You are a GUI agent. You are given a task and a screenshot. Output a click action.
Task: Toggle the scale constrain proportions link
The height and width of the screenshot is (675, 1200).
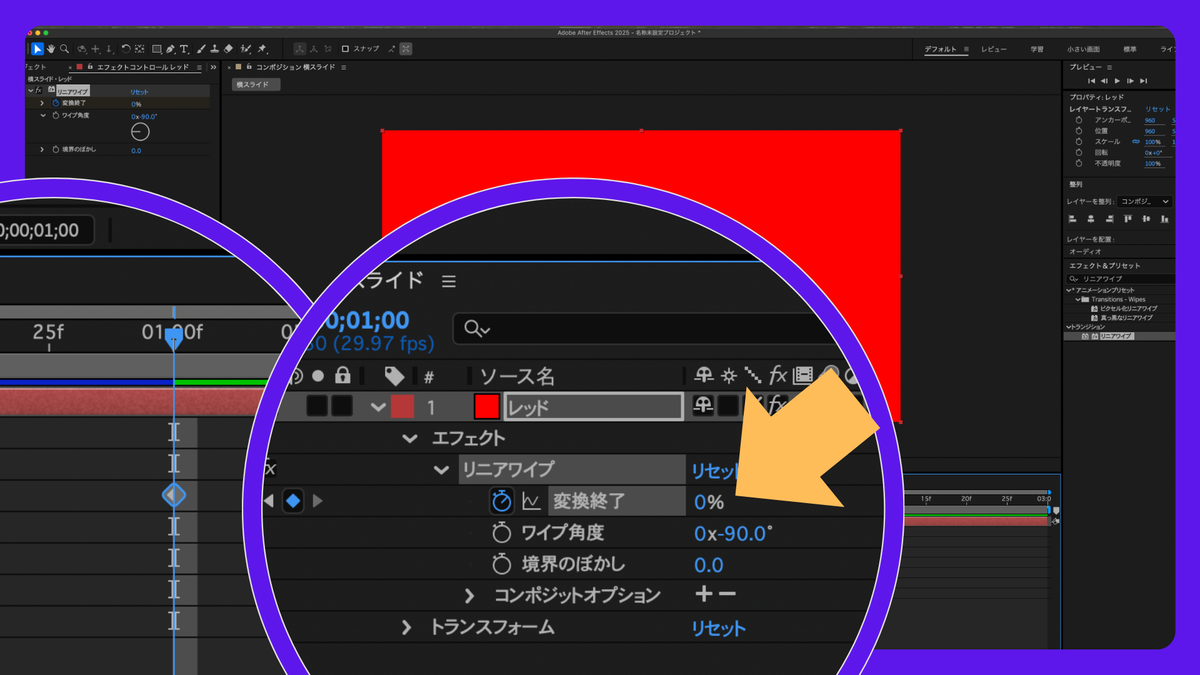point(1136,142)
